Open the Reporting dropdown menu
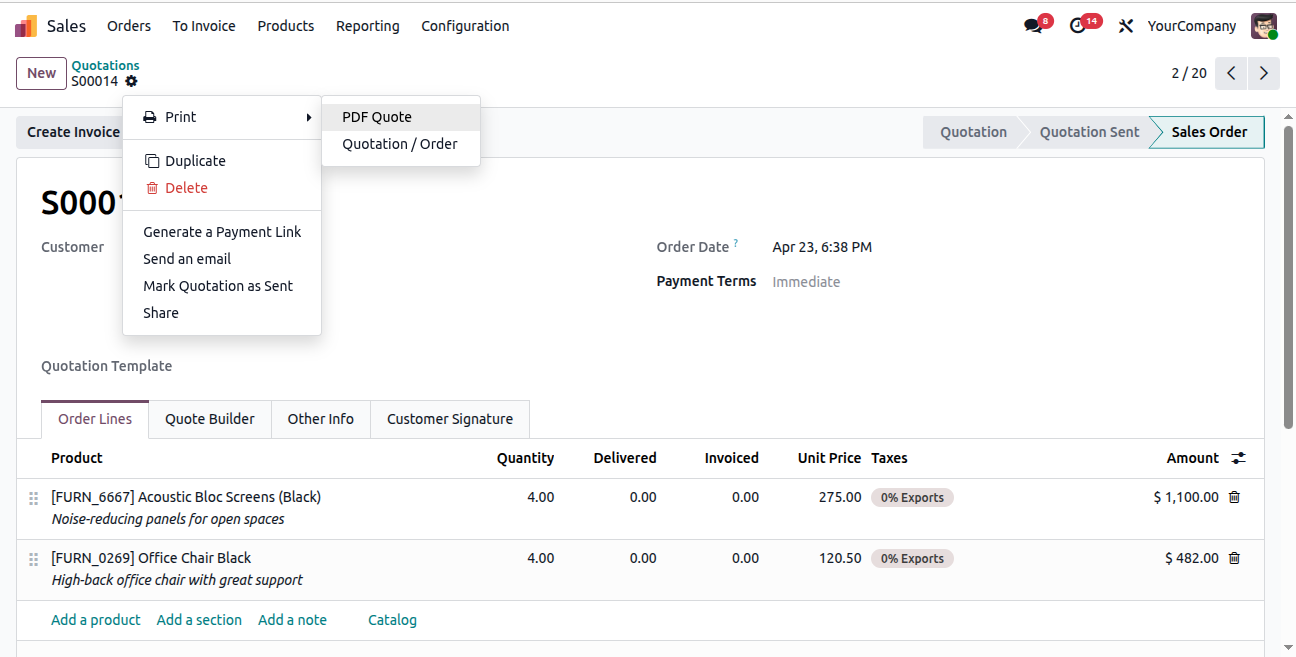 click(368, 26)
